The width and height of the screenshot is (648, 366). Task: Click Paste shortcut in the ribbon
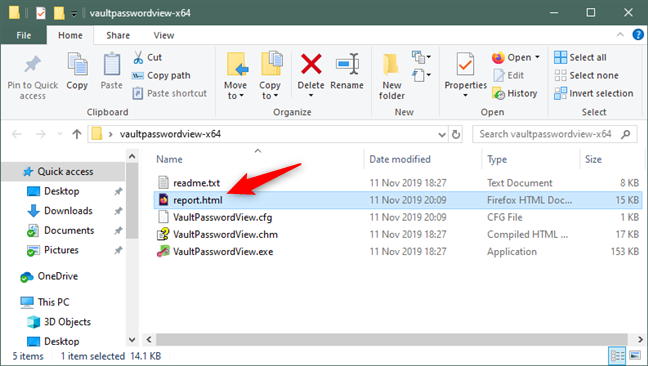[x=169, y=93]
